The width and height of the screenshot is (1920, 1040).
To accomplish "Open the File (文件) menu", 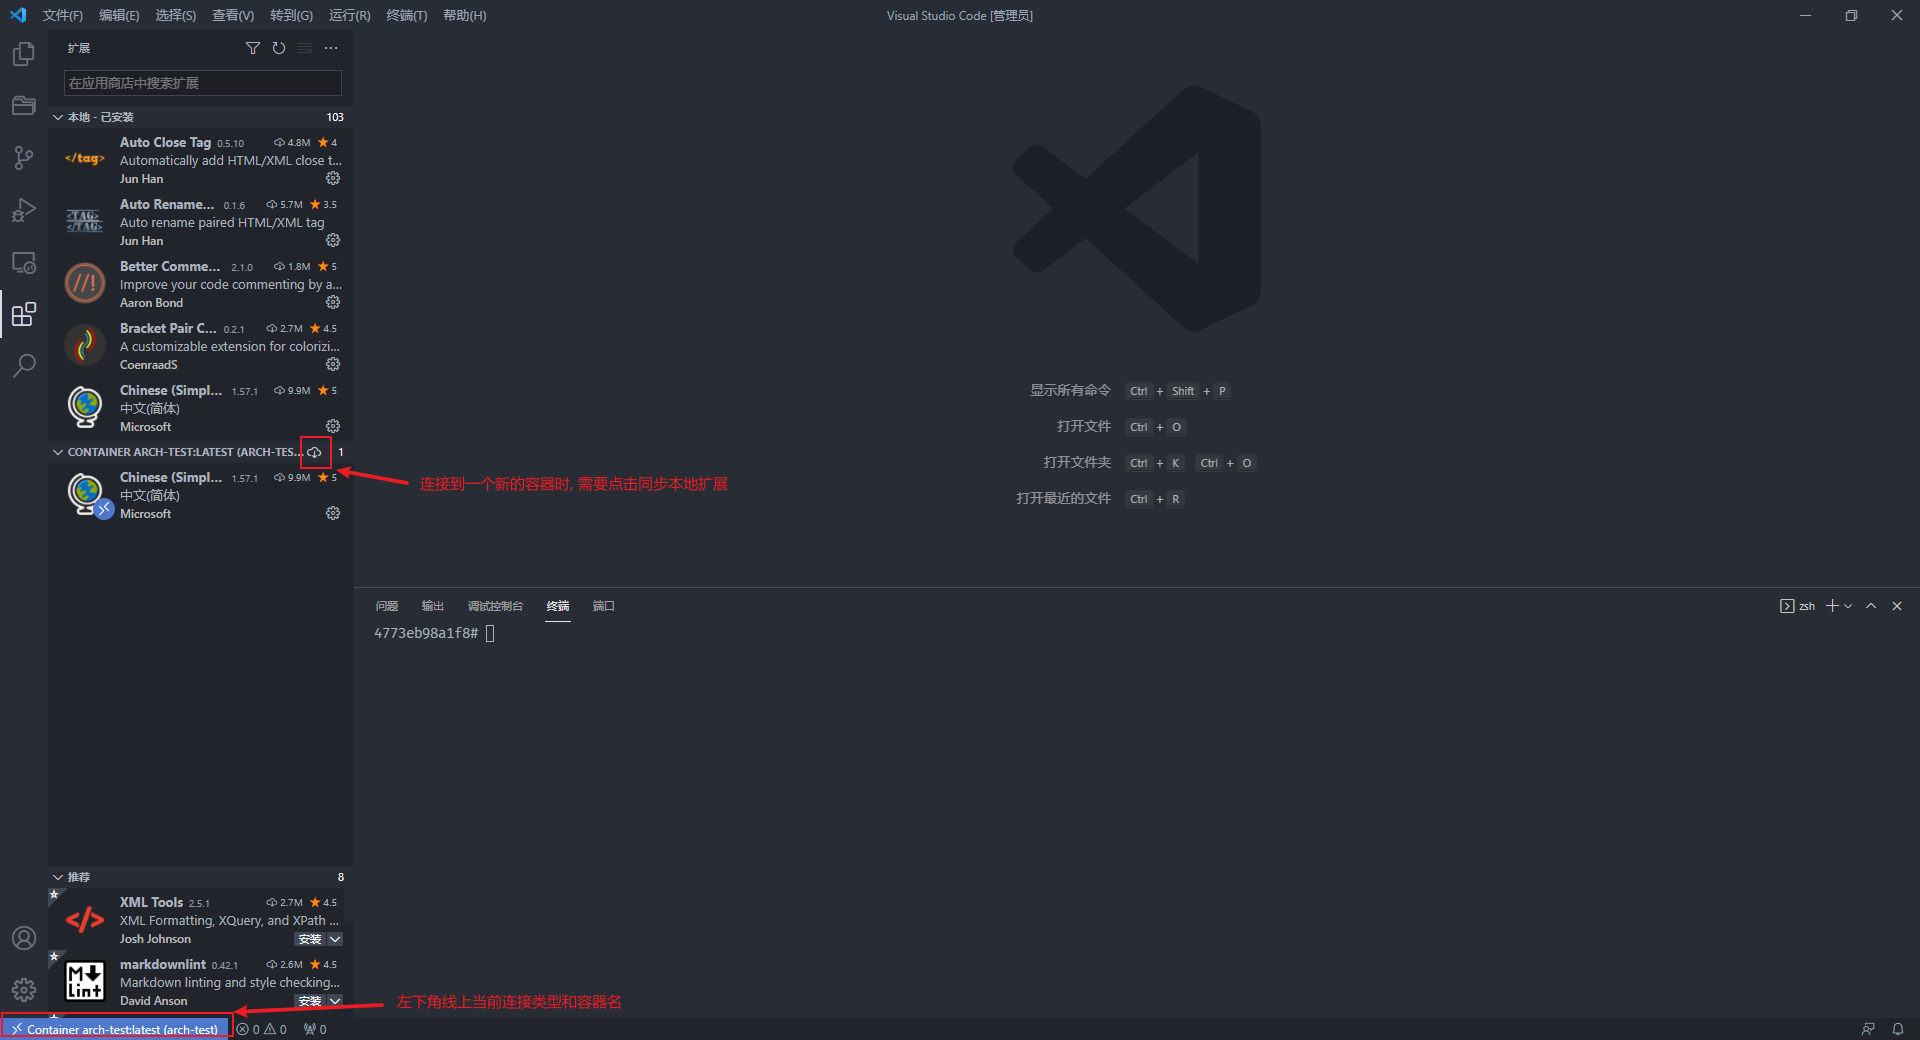I will [x=63, y=15].
